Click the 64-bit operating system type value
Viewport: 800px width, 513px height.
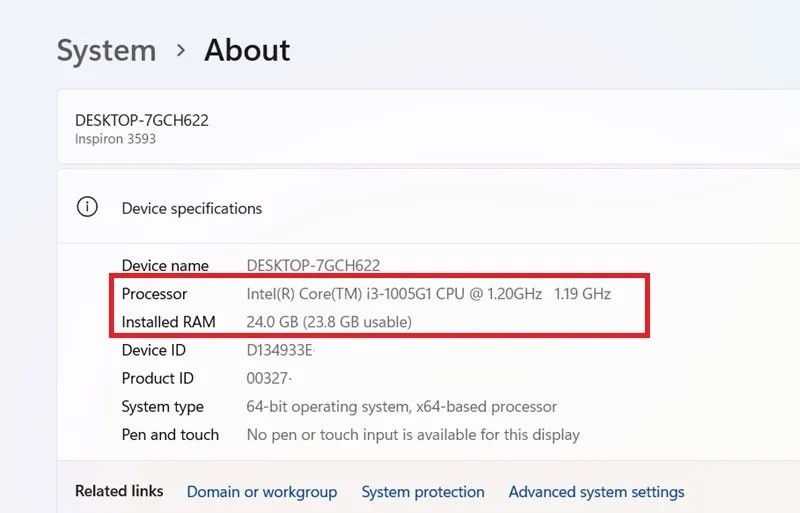pos(401,406)
